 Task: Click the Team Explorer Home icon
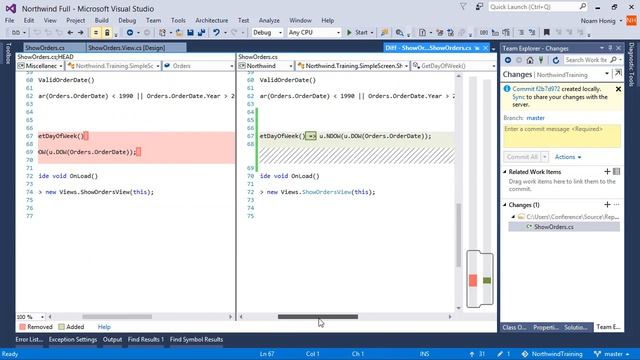(530, 60)
